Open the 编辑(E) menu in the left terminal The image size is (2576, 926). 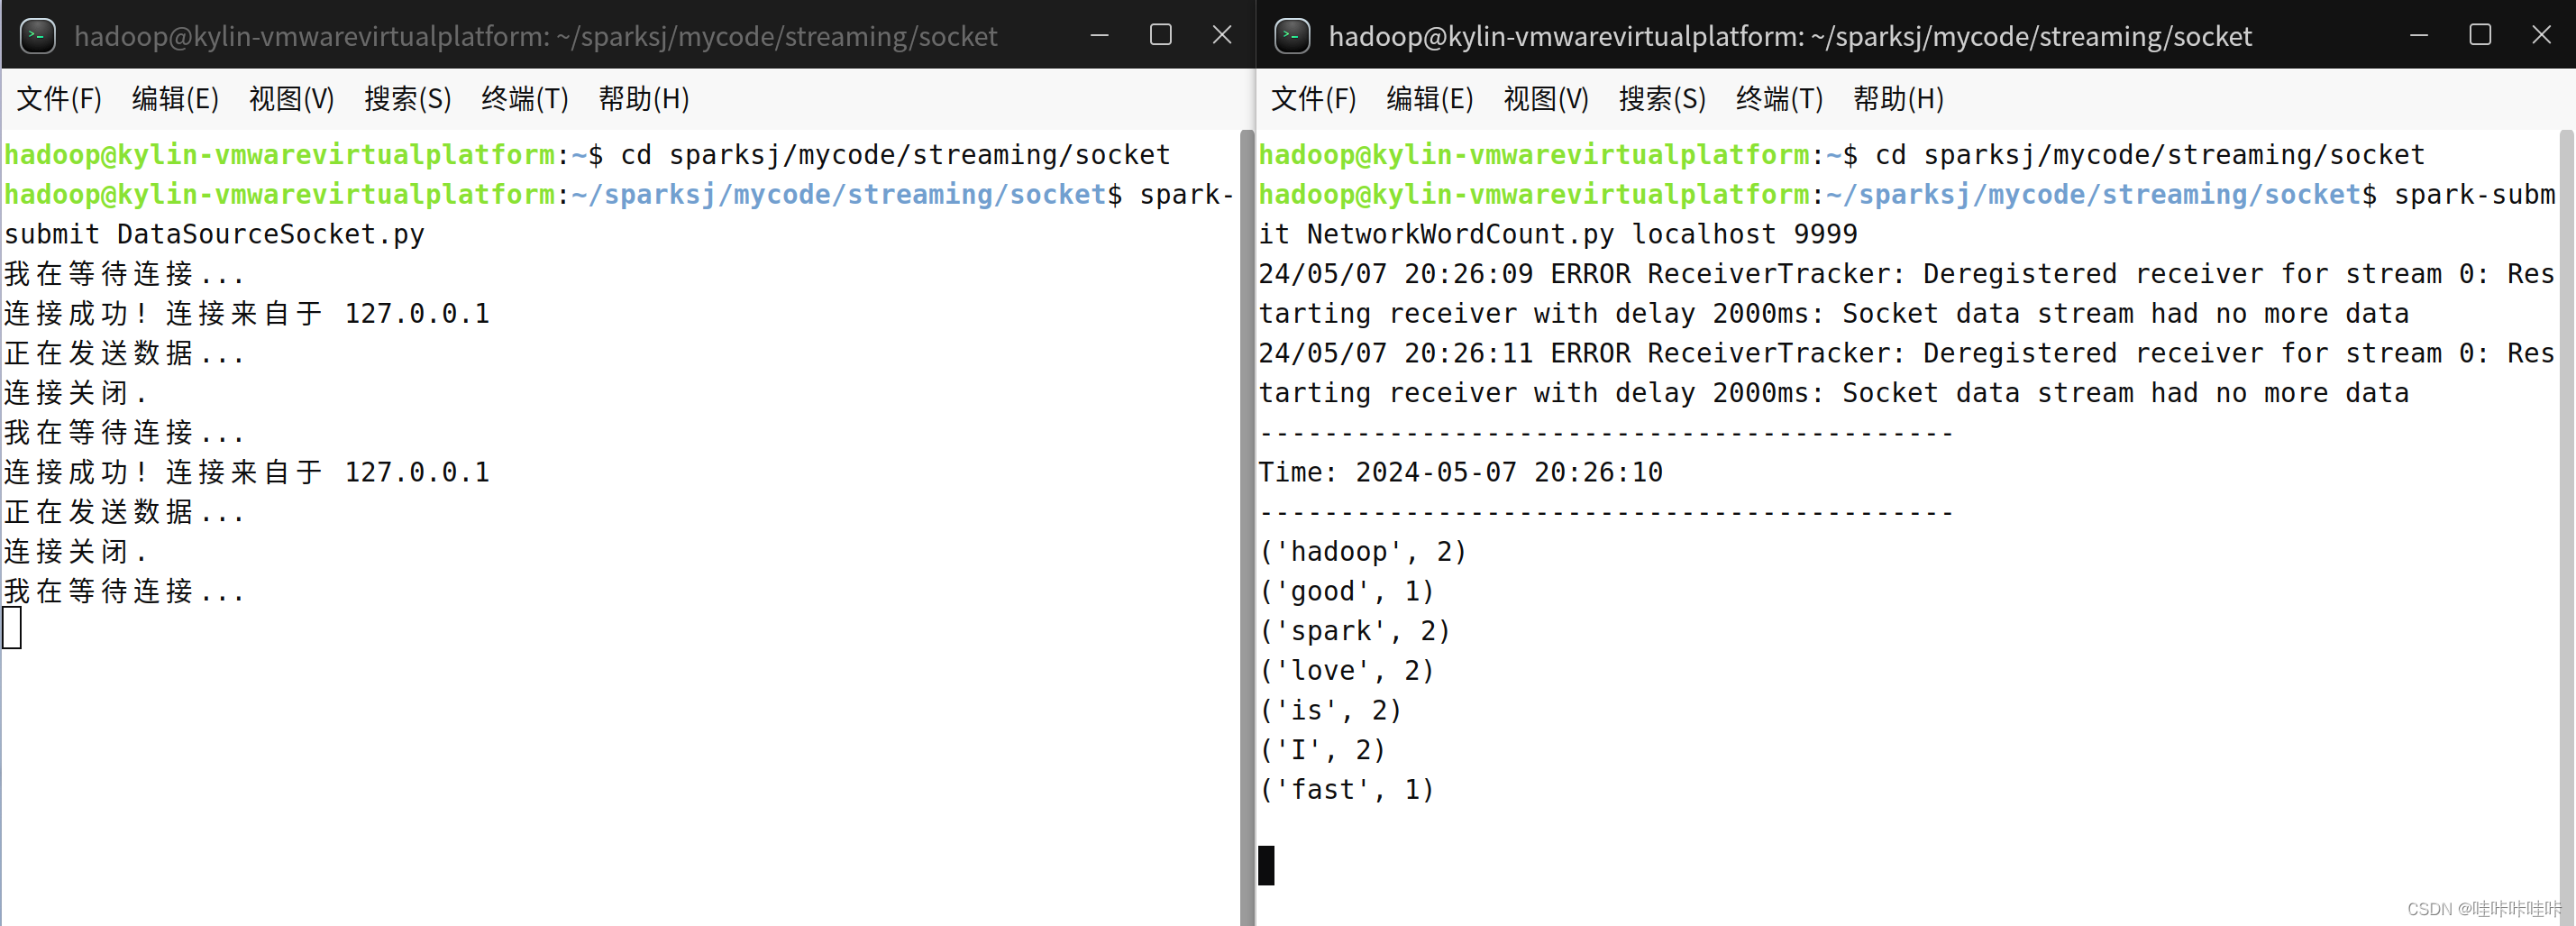(x=175, y=99)
